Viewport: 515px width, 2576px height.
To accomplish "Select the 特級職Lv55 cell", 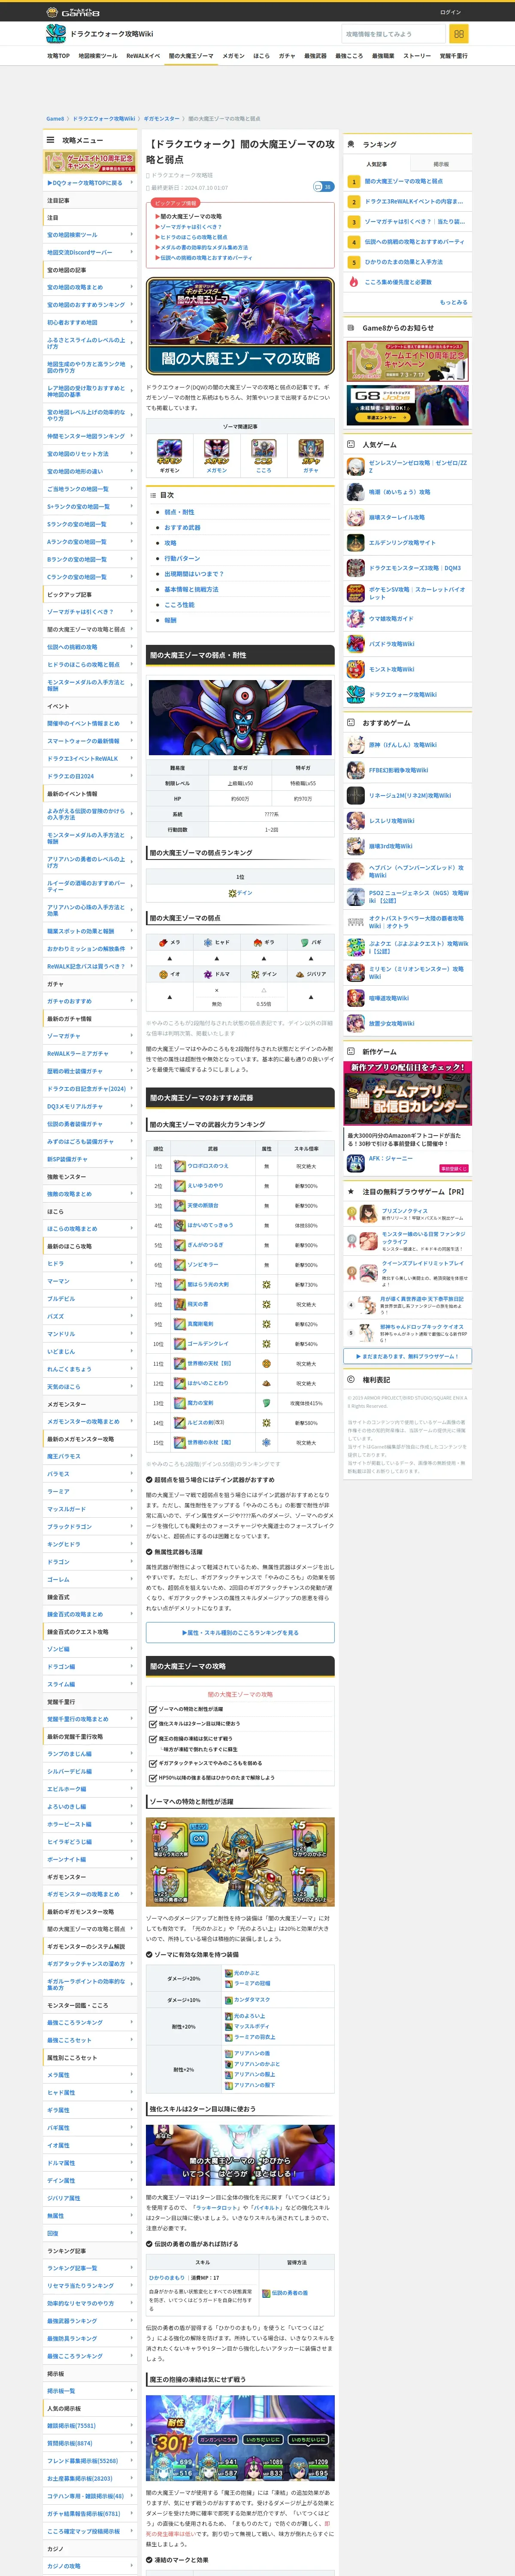I will coord(303,784).
